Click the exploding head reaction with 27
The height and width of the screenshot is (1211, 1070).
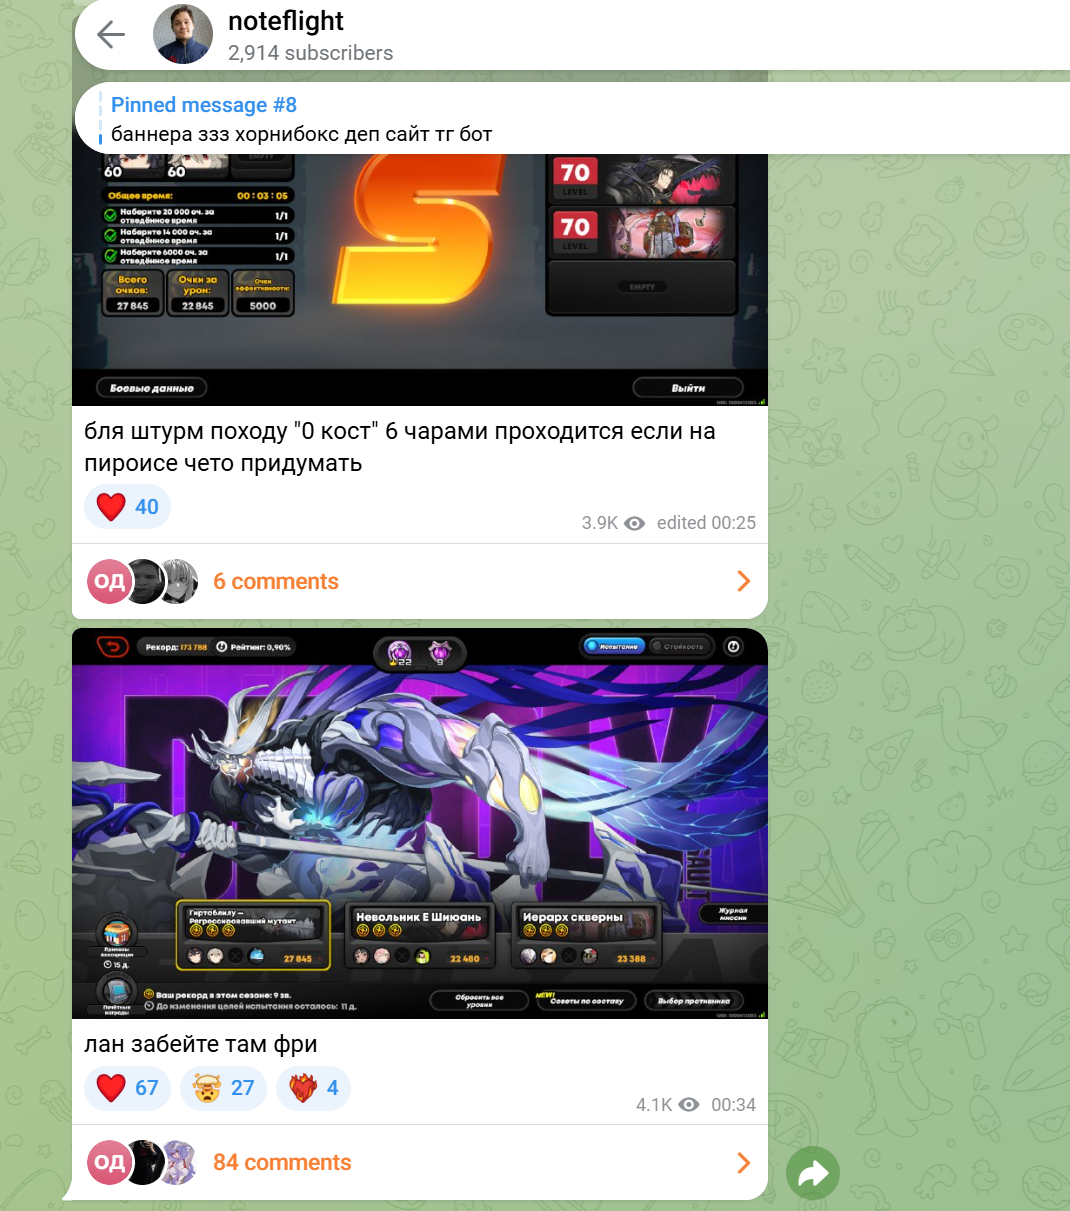coord(223,1088)
